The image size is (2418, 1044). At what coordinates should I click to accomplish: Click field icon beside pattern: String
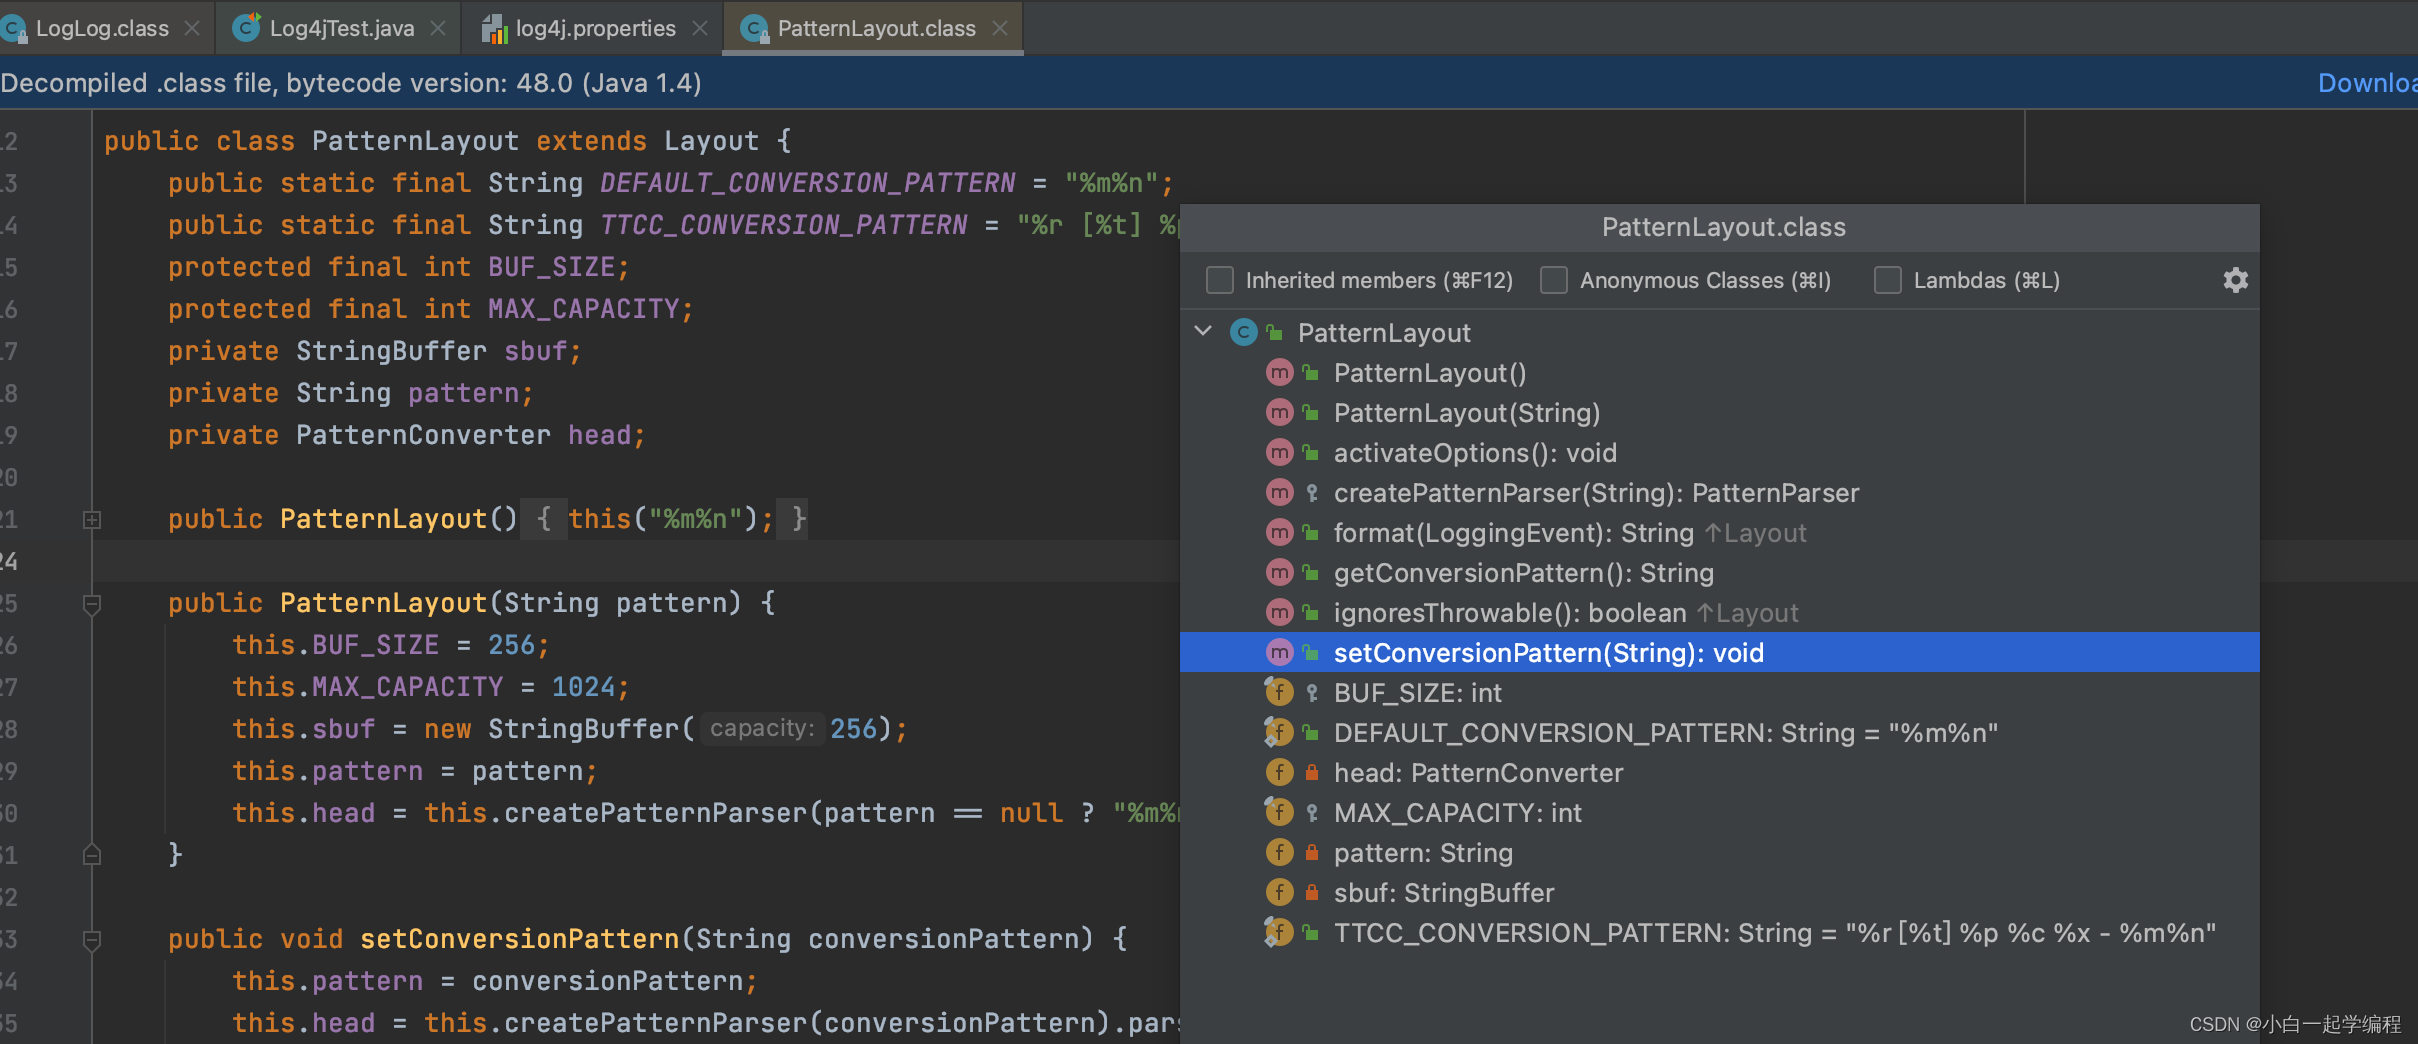1279,853
